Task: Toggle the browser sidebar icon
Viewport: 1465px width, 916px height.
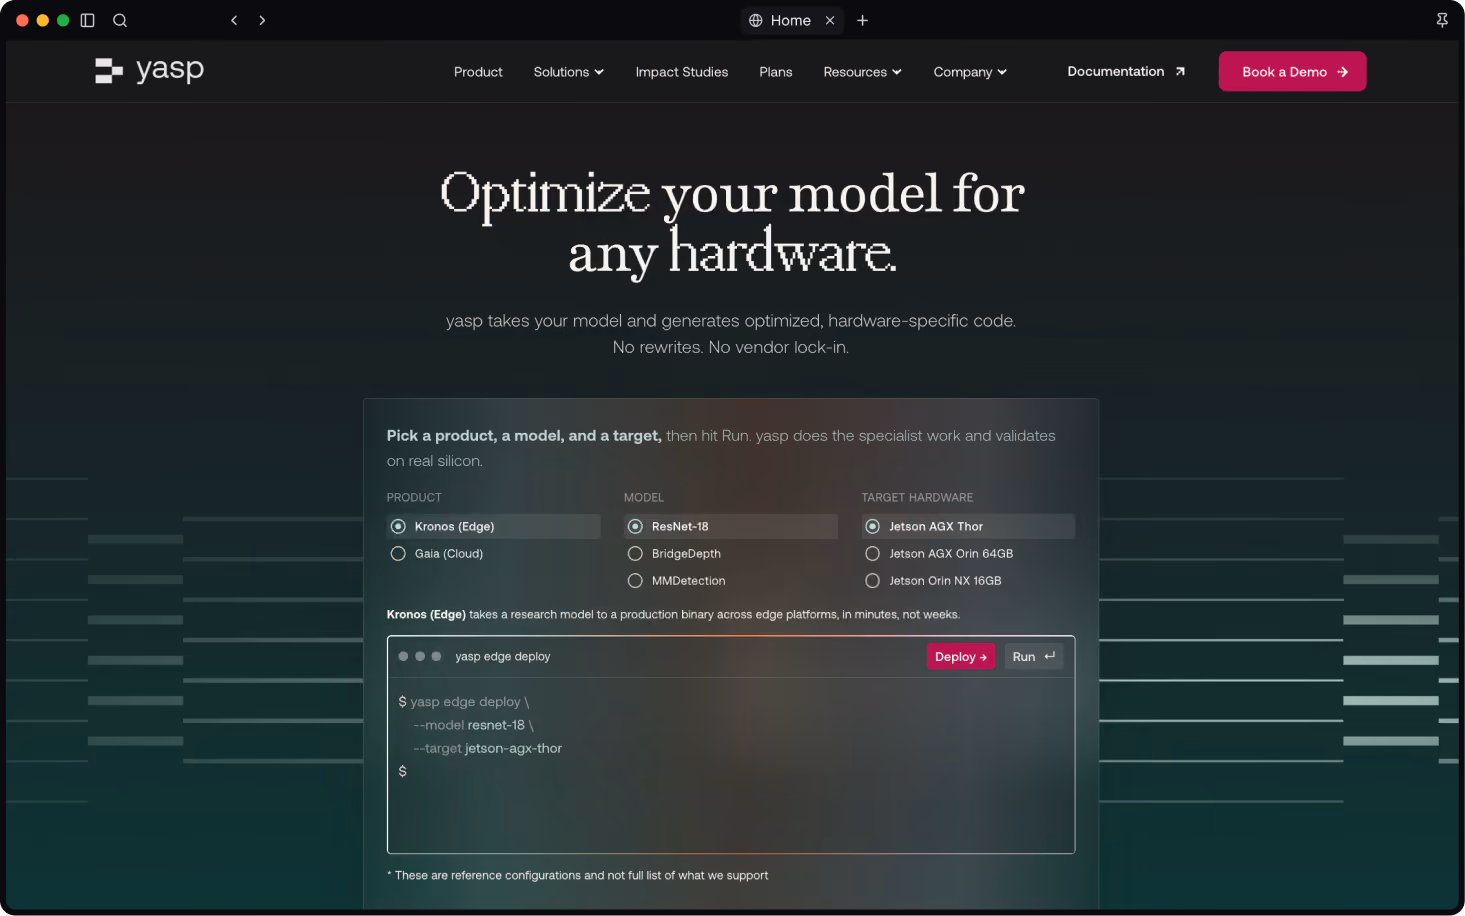Action: tap(87, 20)
